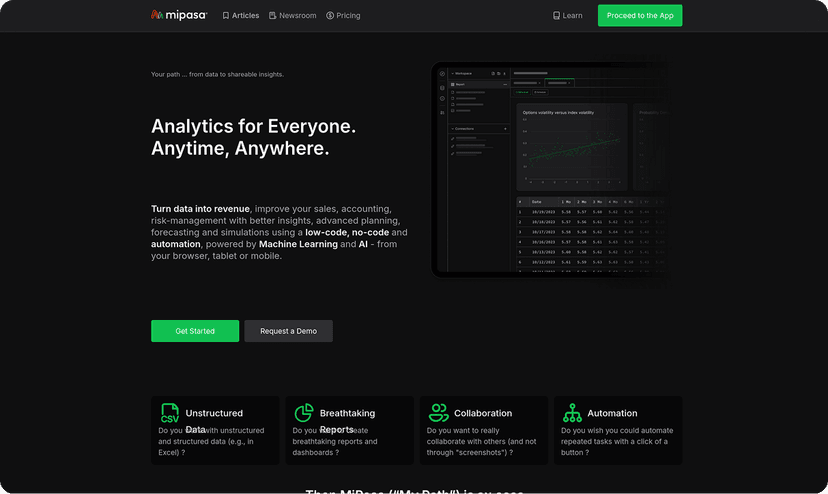The image size is (828, 494).
Task: Click the Options volatility scatter chart
Action: 572,152
